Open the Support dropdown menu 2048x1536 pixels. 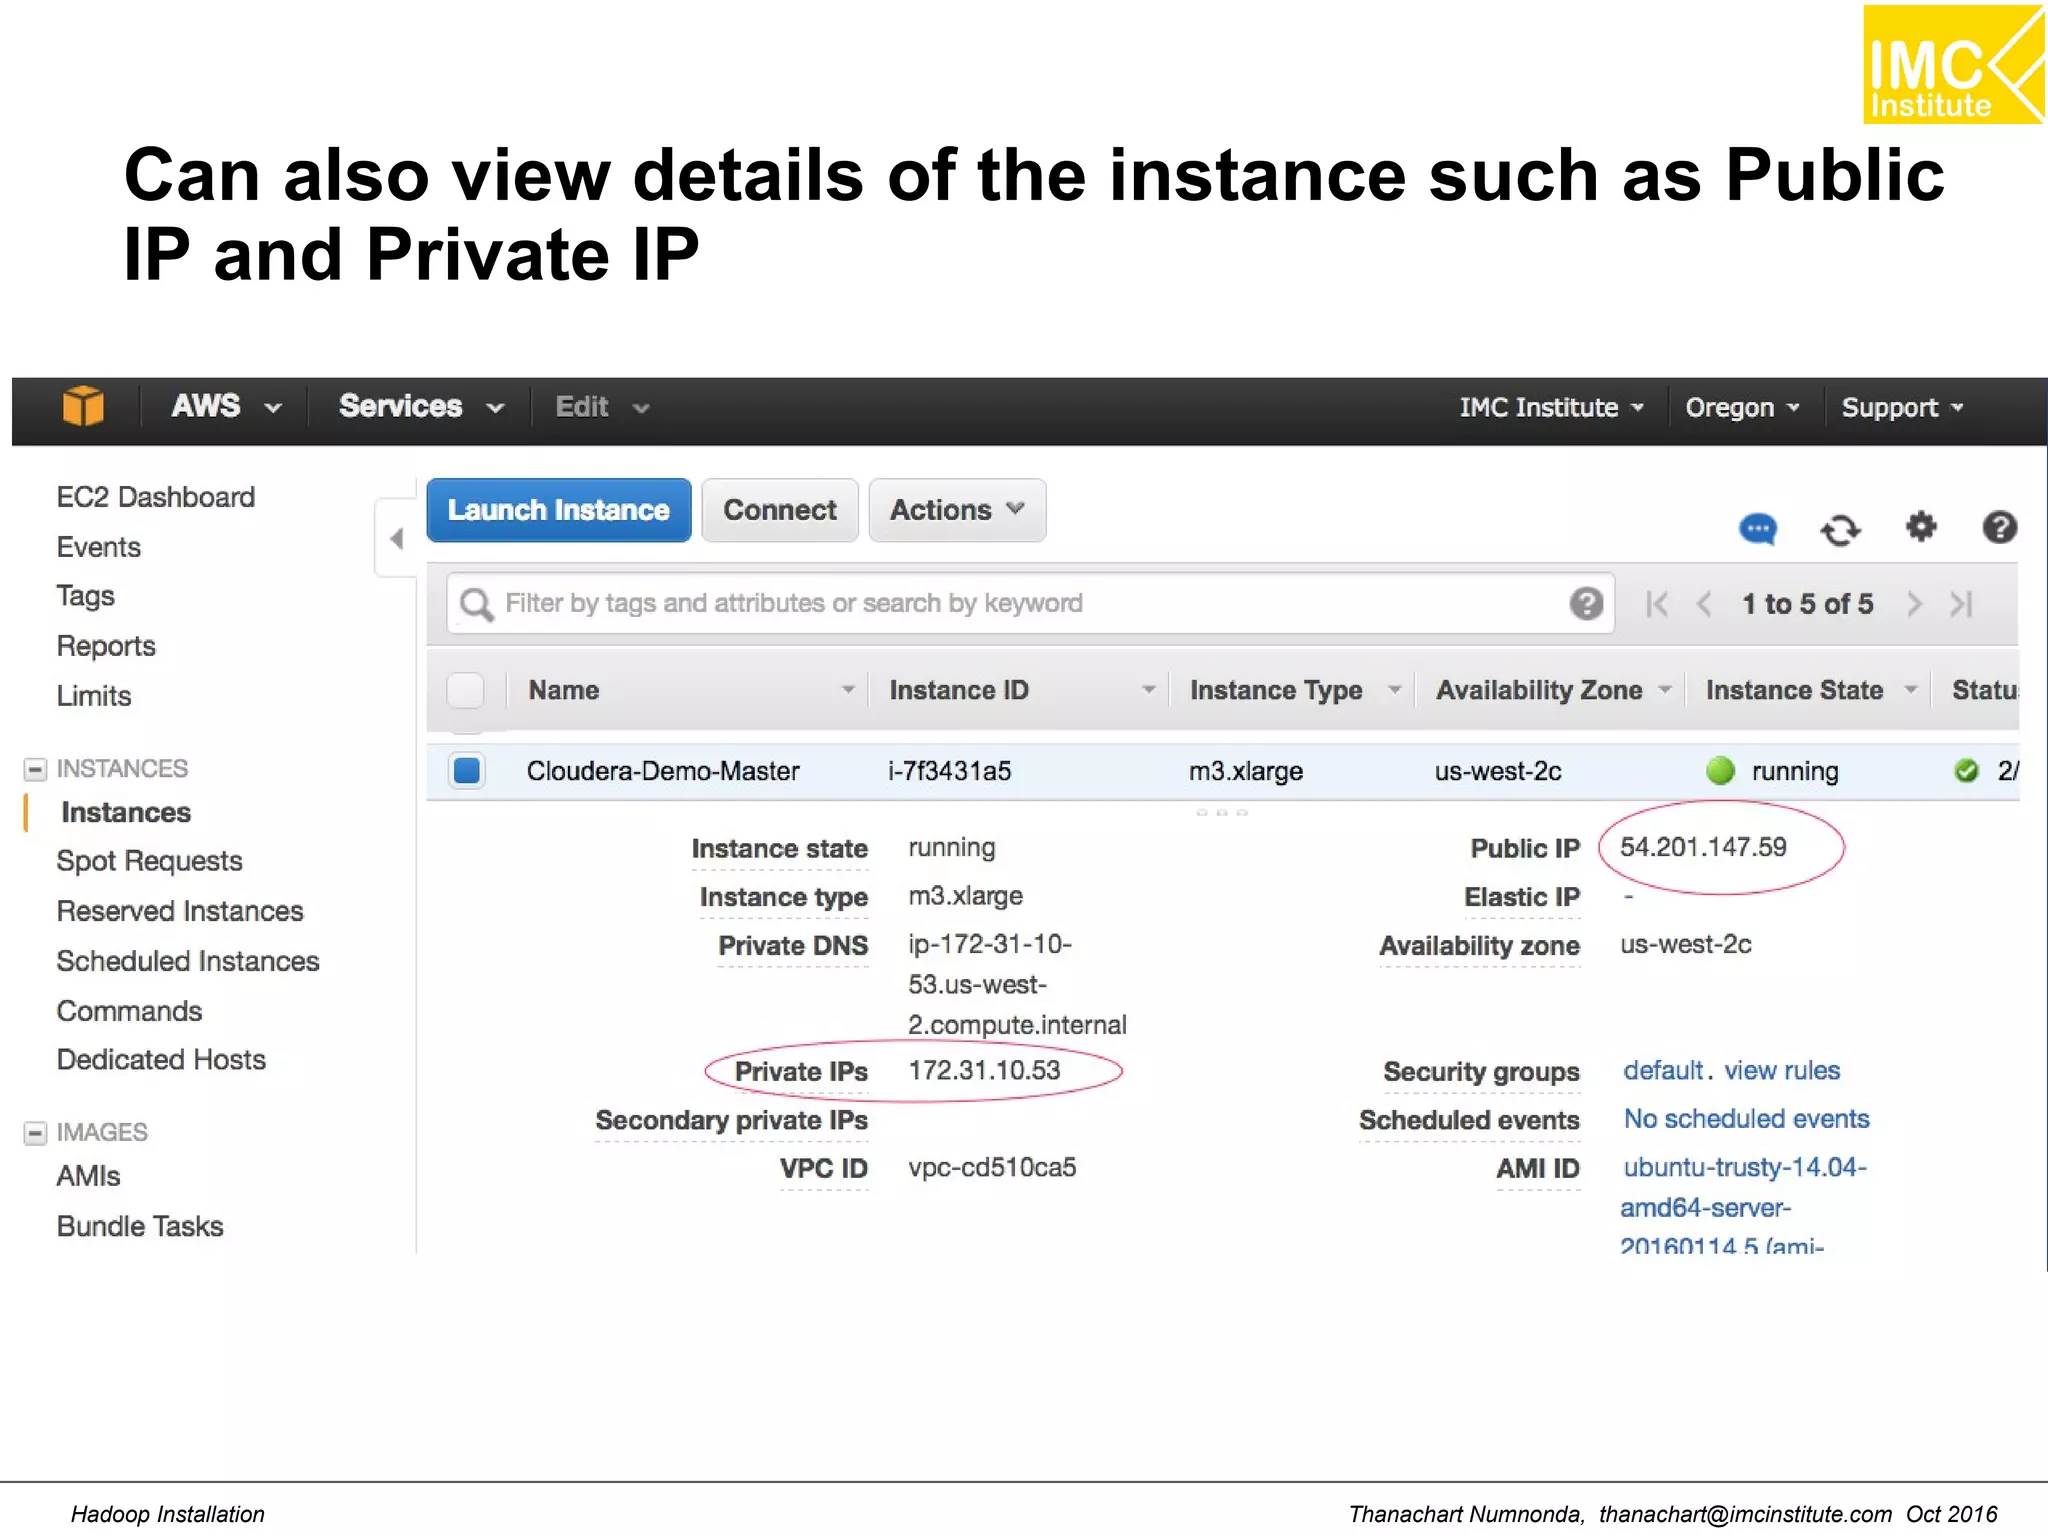pos(1903,408)
